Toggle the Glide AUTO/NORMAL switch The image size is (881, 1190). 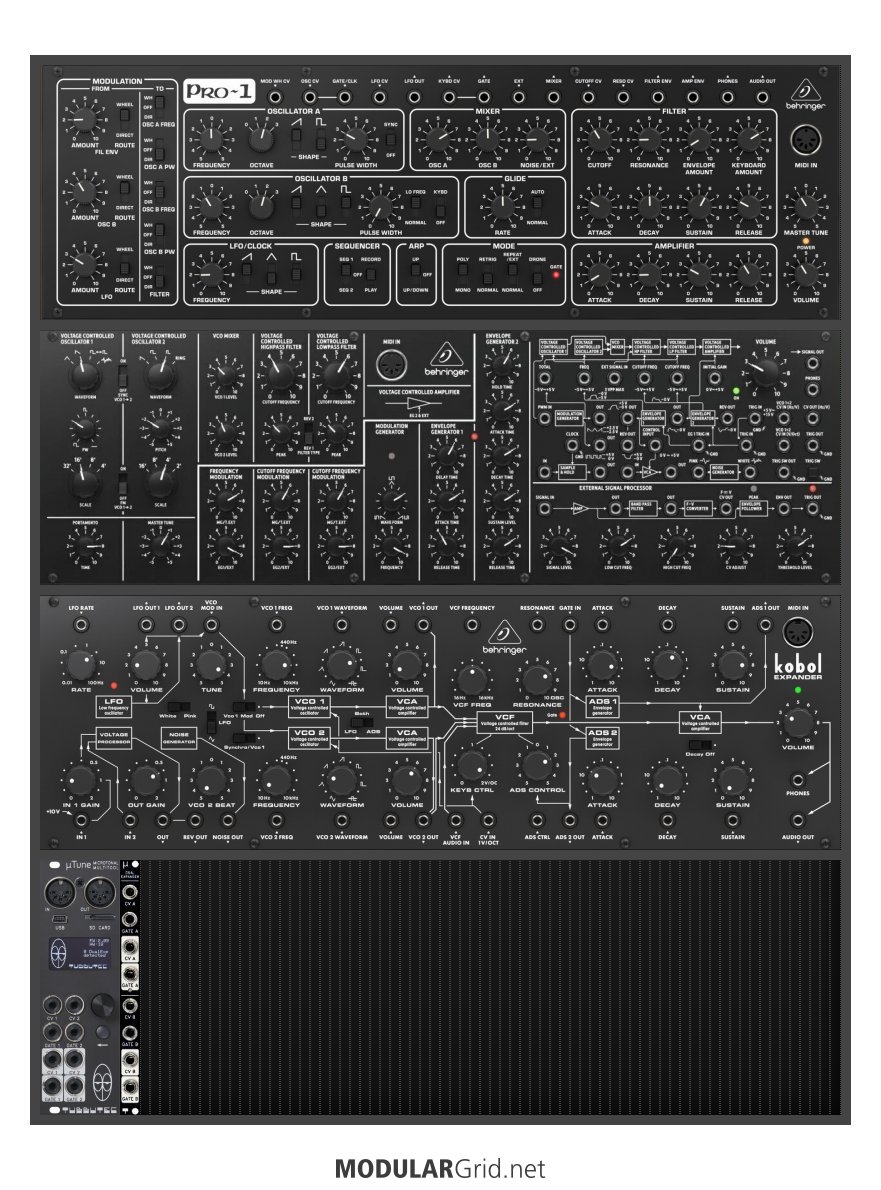click(537, 206)
